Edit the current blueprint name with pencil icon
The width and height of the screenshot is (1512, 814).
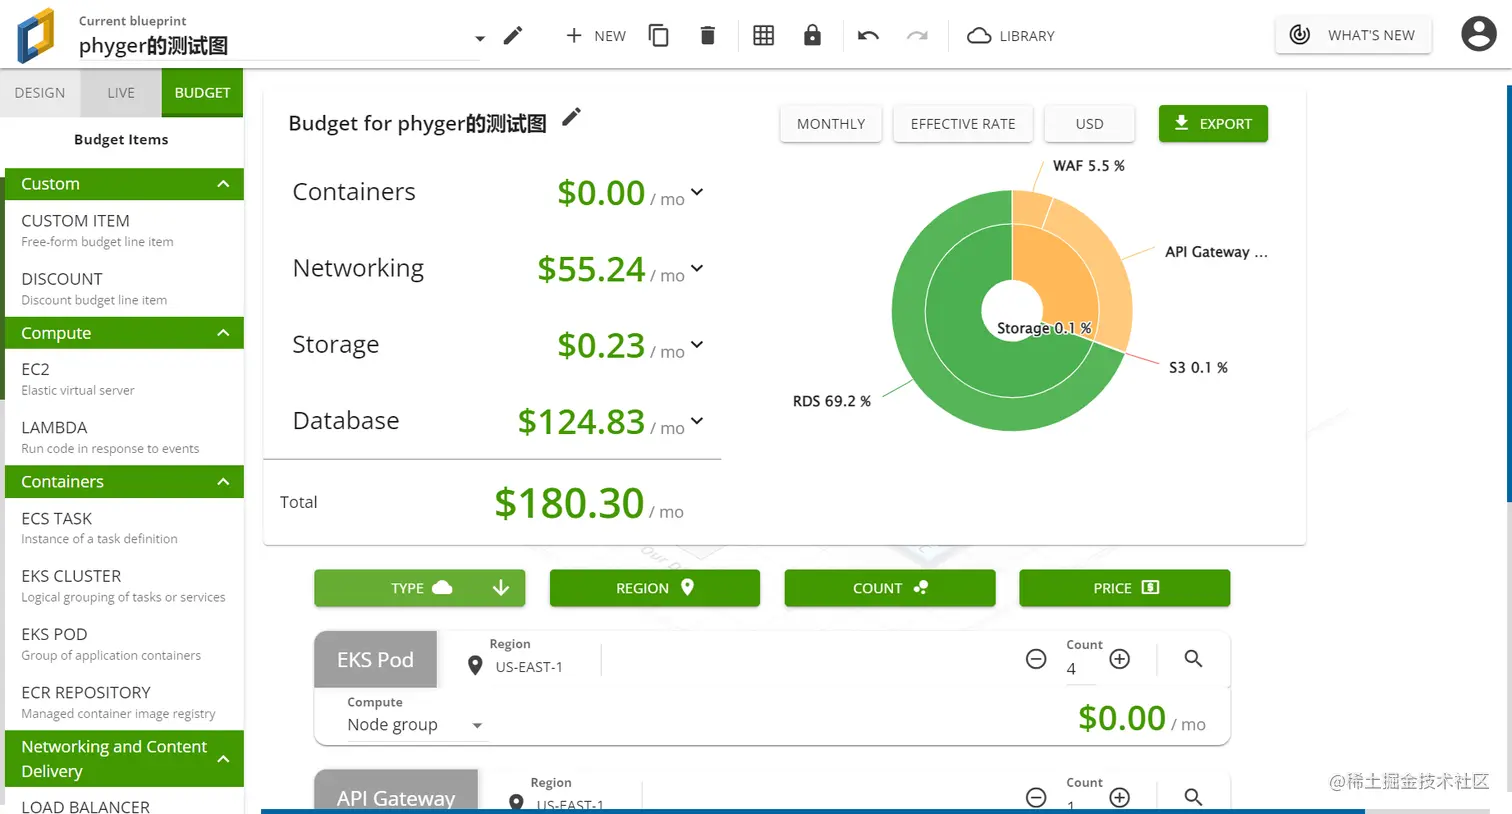[x=513, y=36]
